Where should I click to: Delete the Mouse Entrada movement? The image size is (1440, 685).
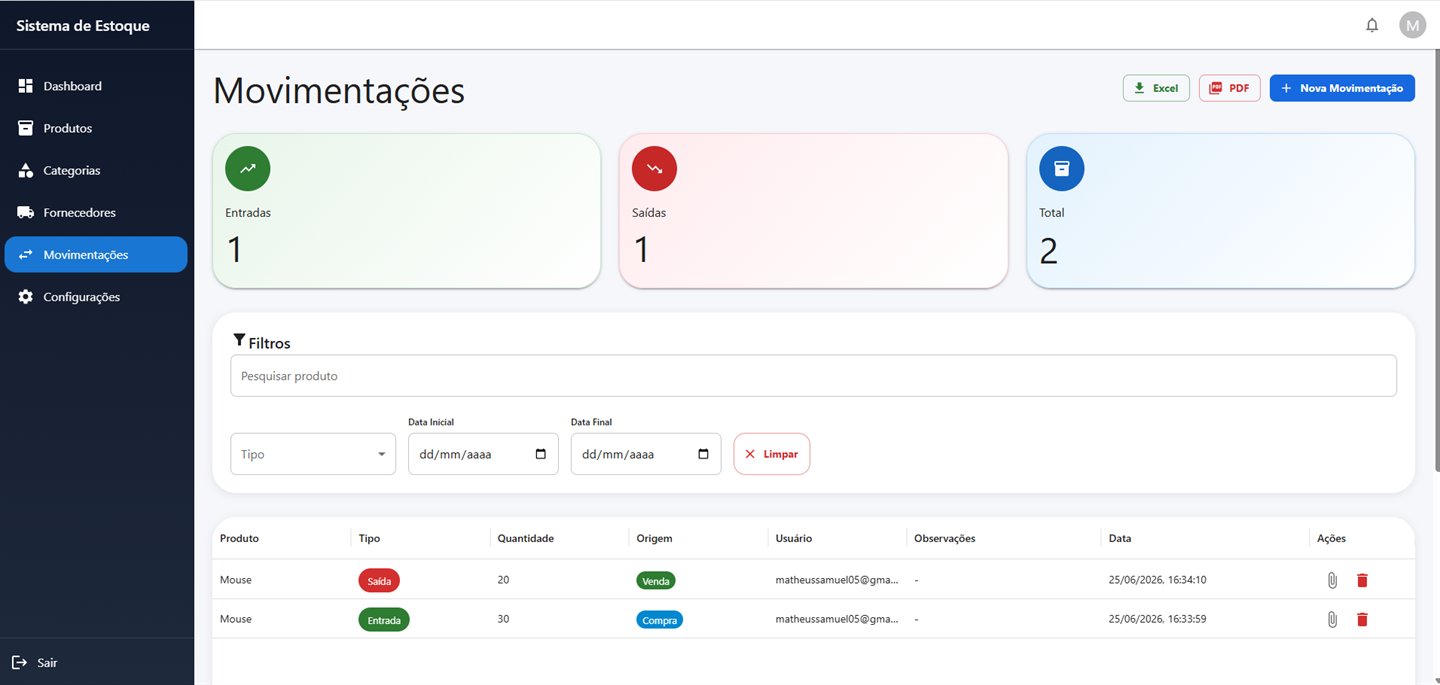click(x=1362, y=619)
